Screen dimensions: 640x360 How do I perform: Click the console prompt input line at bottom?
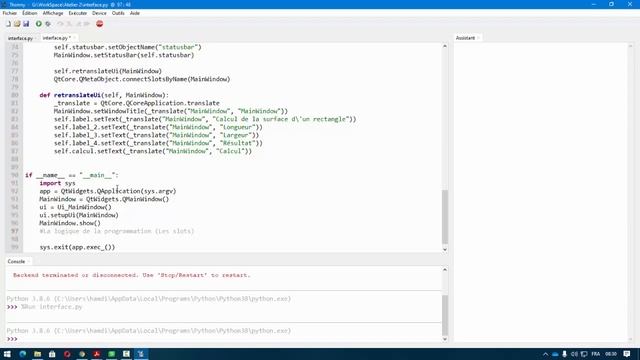[224, 339]
